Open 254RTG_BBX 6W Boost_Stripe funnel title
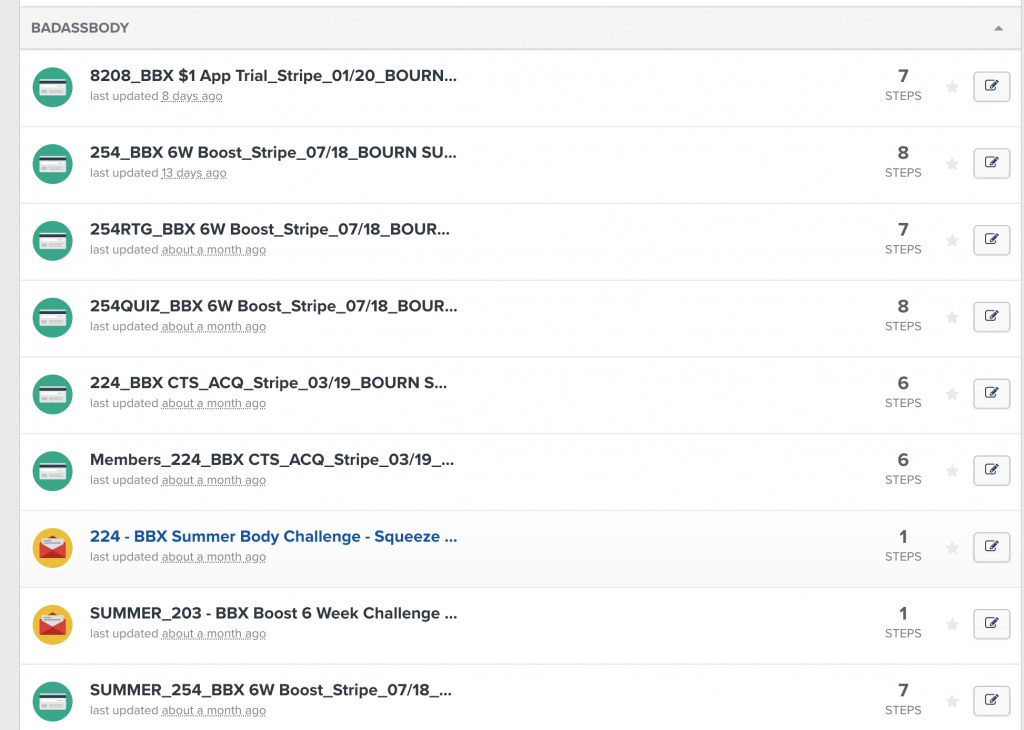Image resolution: width=1024 pixels, height=730 pixels. pyautogui.click(x=270, y=230)
